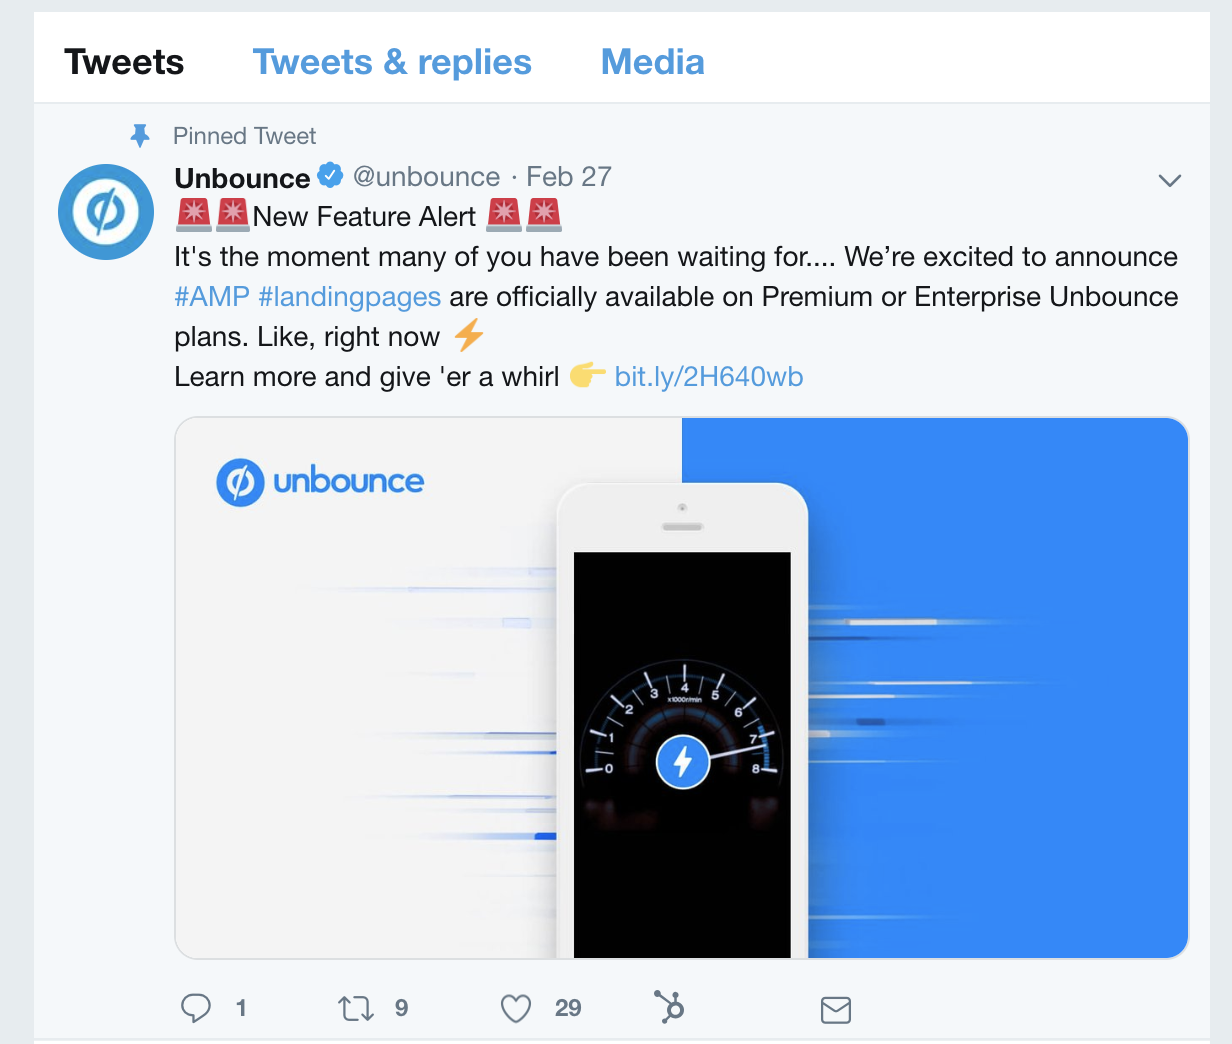Screen dimensions: 1232x1044
Task: Open the Unbounce profile avatar
Action: point(106,212)
